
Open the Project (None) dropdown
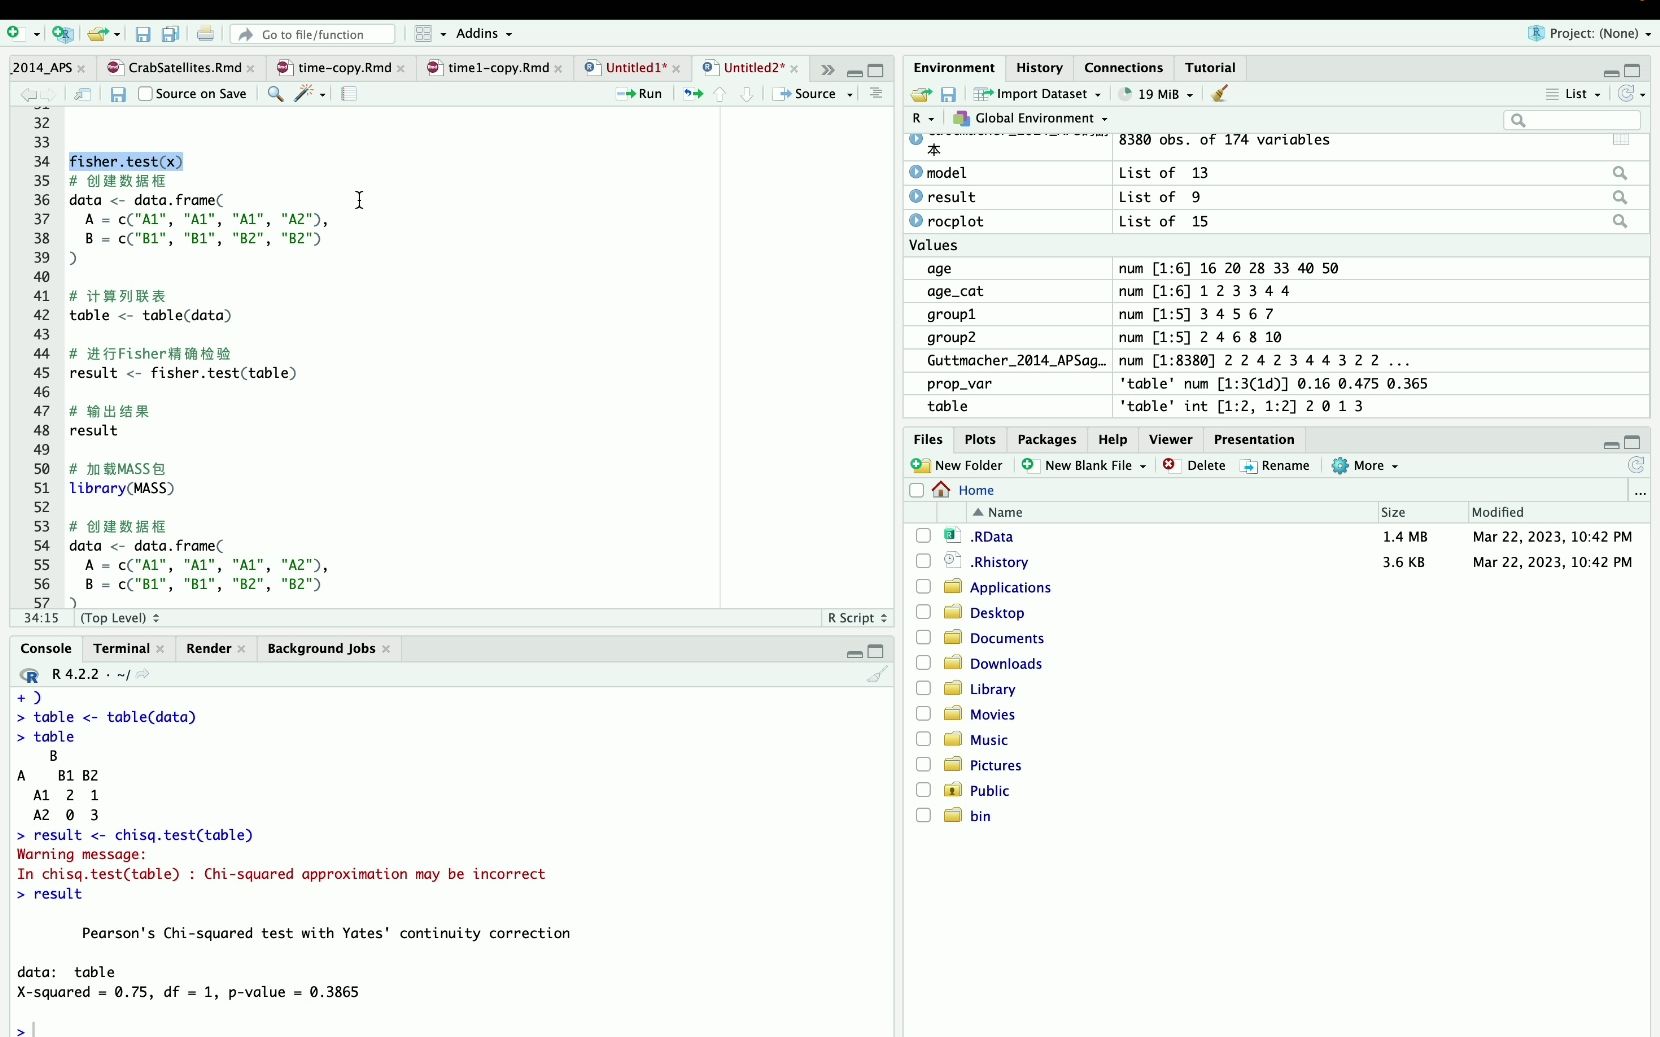coord(1590,33)
